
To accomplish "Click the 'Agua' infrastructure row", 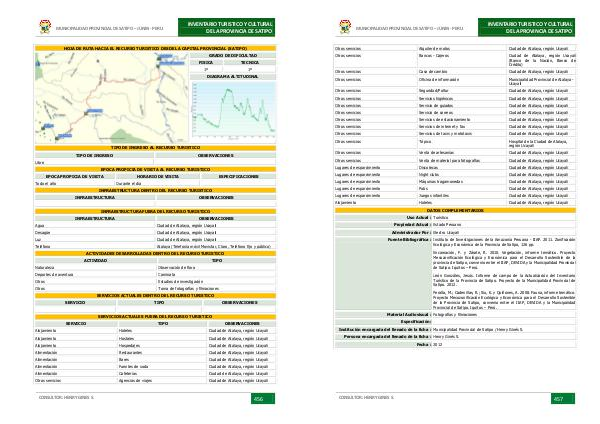I will pos(155,226).
